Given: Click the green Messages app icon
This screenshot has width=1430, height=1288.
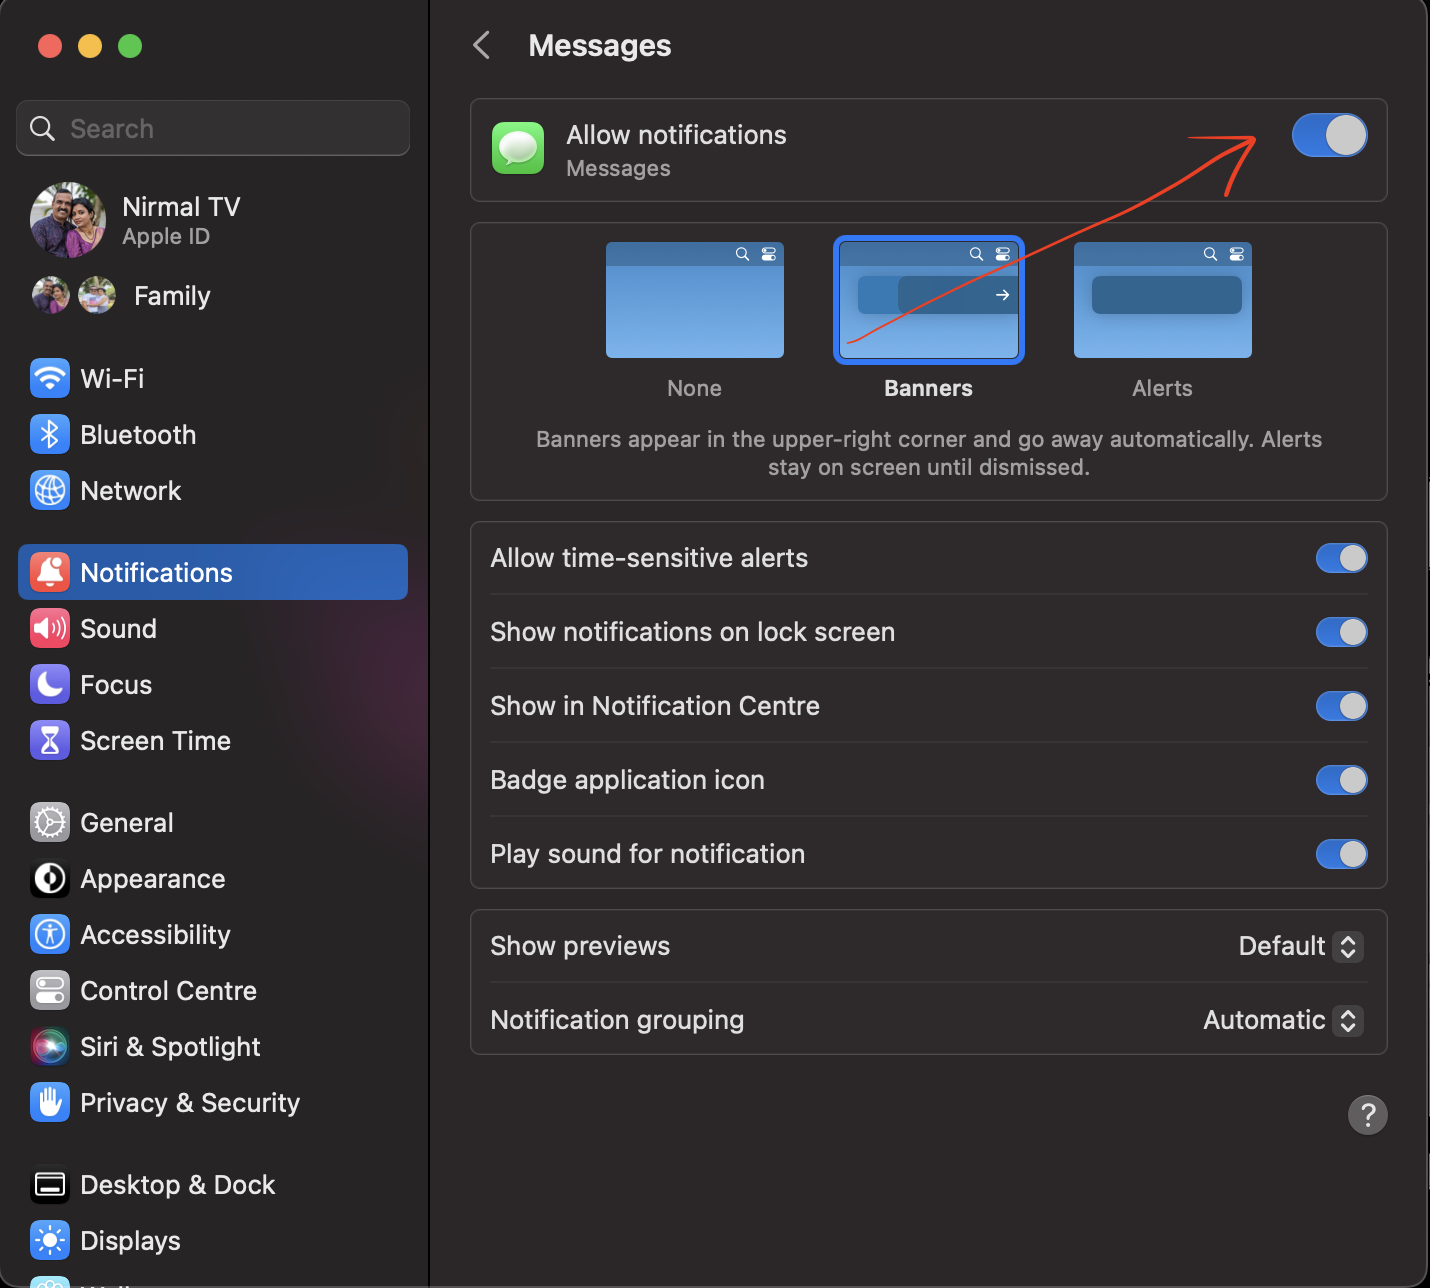Looking at the screenshot, I should [x=518, y=148].
